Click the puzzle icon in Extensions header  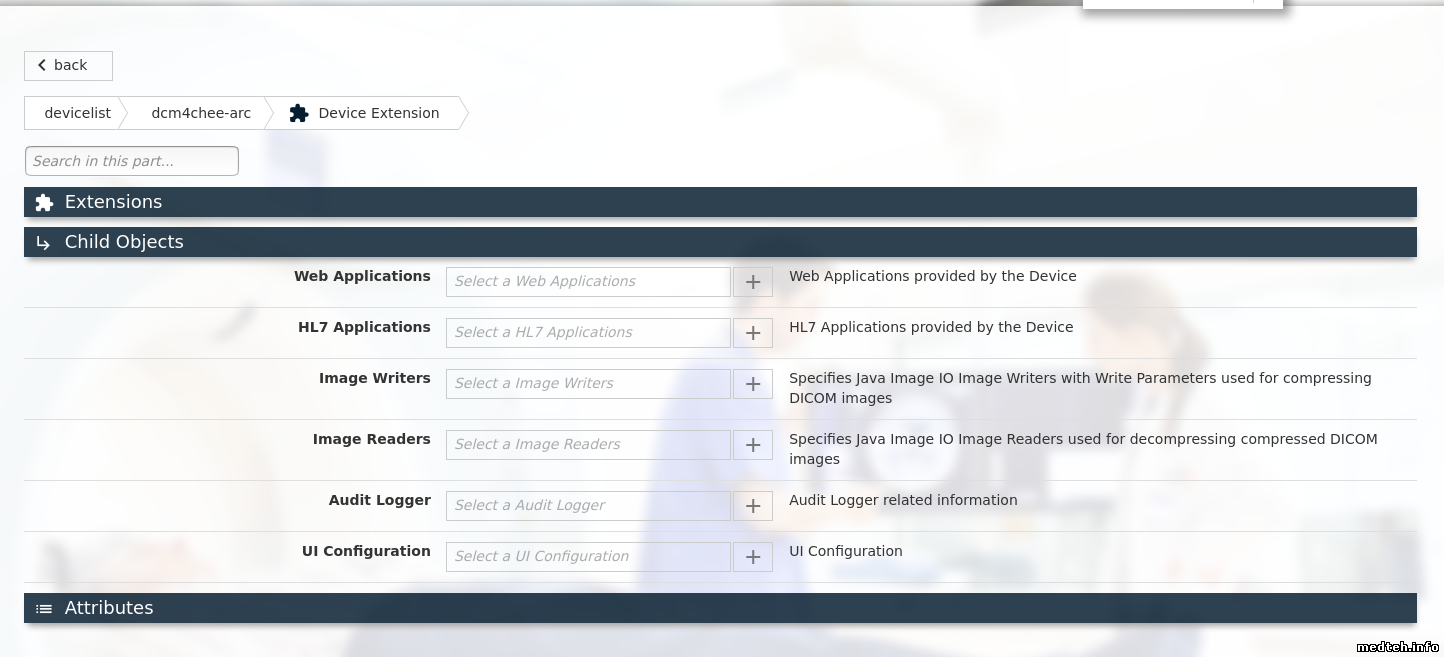(x=44, y=203)
